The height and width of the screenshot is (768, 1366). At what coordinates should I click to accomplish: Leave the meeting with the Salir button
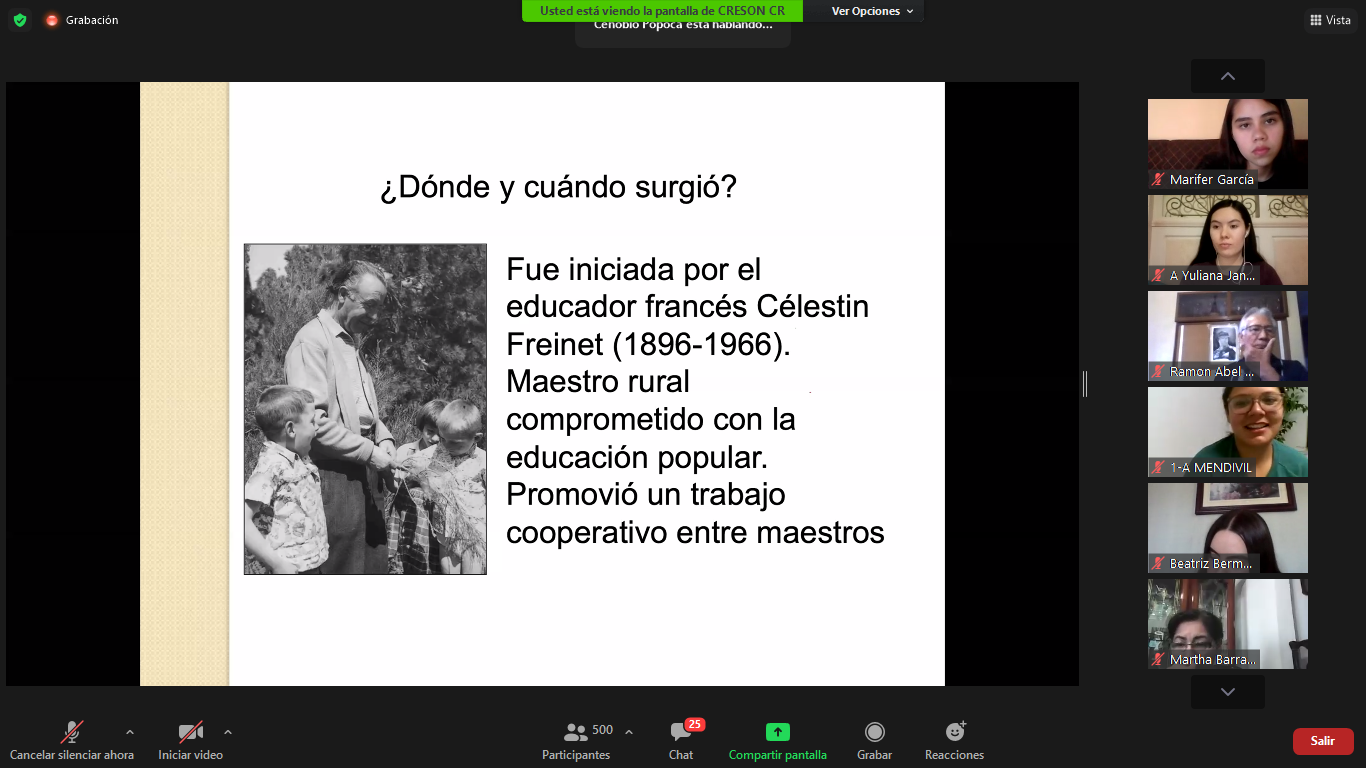[1323, 741]
